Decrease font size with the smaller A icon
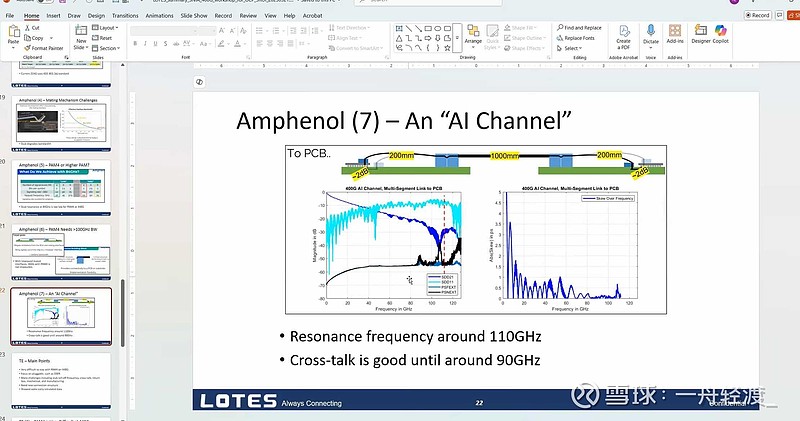The height and width of the screenshot is (421, 800). click(232, 31)
